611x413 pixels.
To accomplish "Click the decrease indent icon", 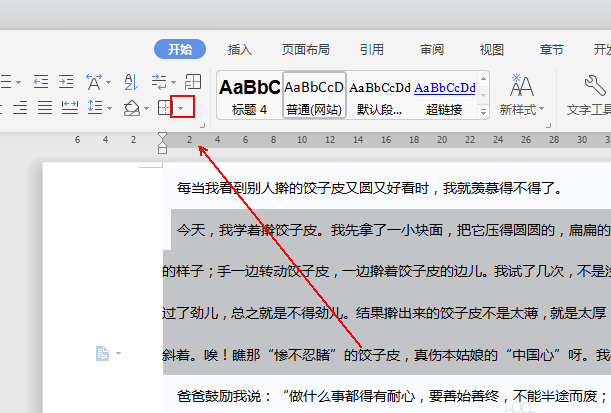I will point(41,82).
